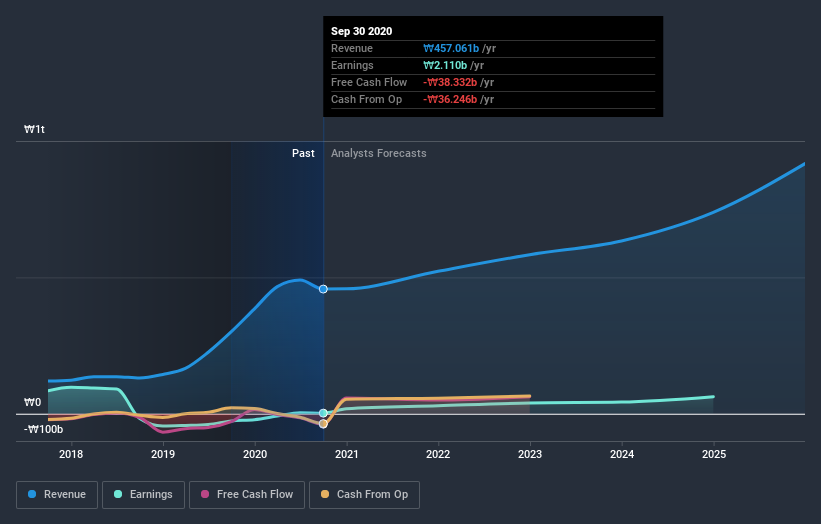Click the orange Cash From Op marker
The width and height of the screenshot is (821, 524).
(x=323, y=423)
